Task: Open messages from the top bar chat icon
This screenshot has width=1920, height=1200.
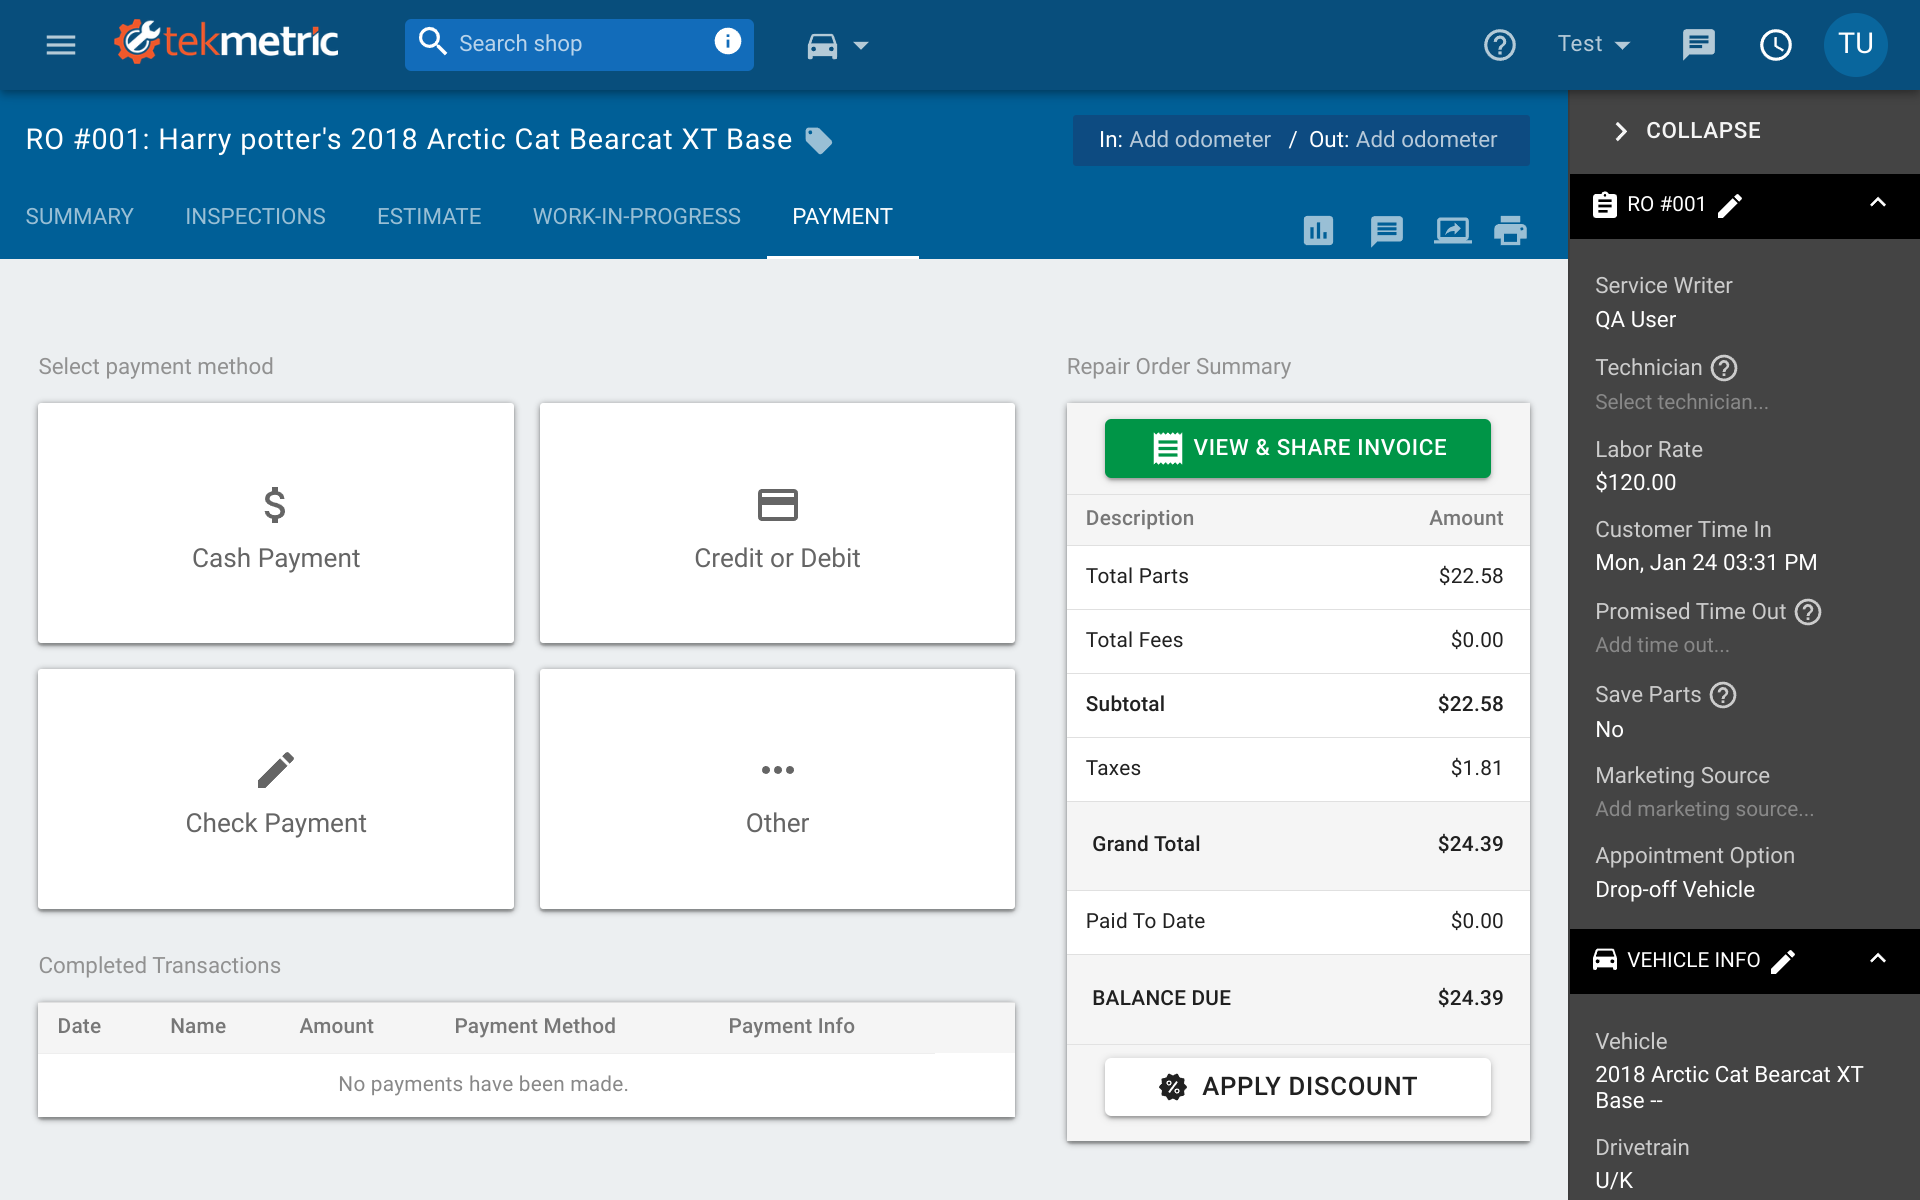Action: [x=1699, y=44]
